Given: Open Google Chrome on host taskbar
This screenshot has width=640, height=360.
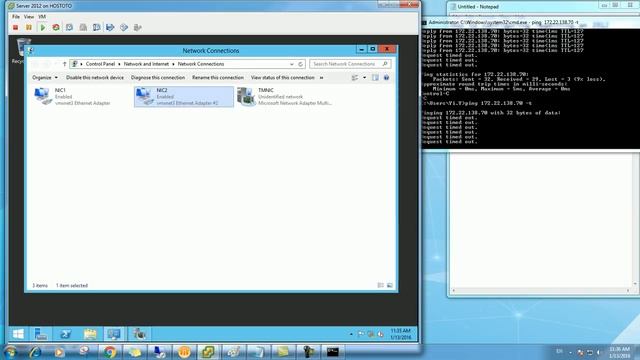Looking at the screenshot, I should tap(109, 352).
